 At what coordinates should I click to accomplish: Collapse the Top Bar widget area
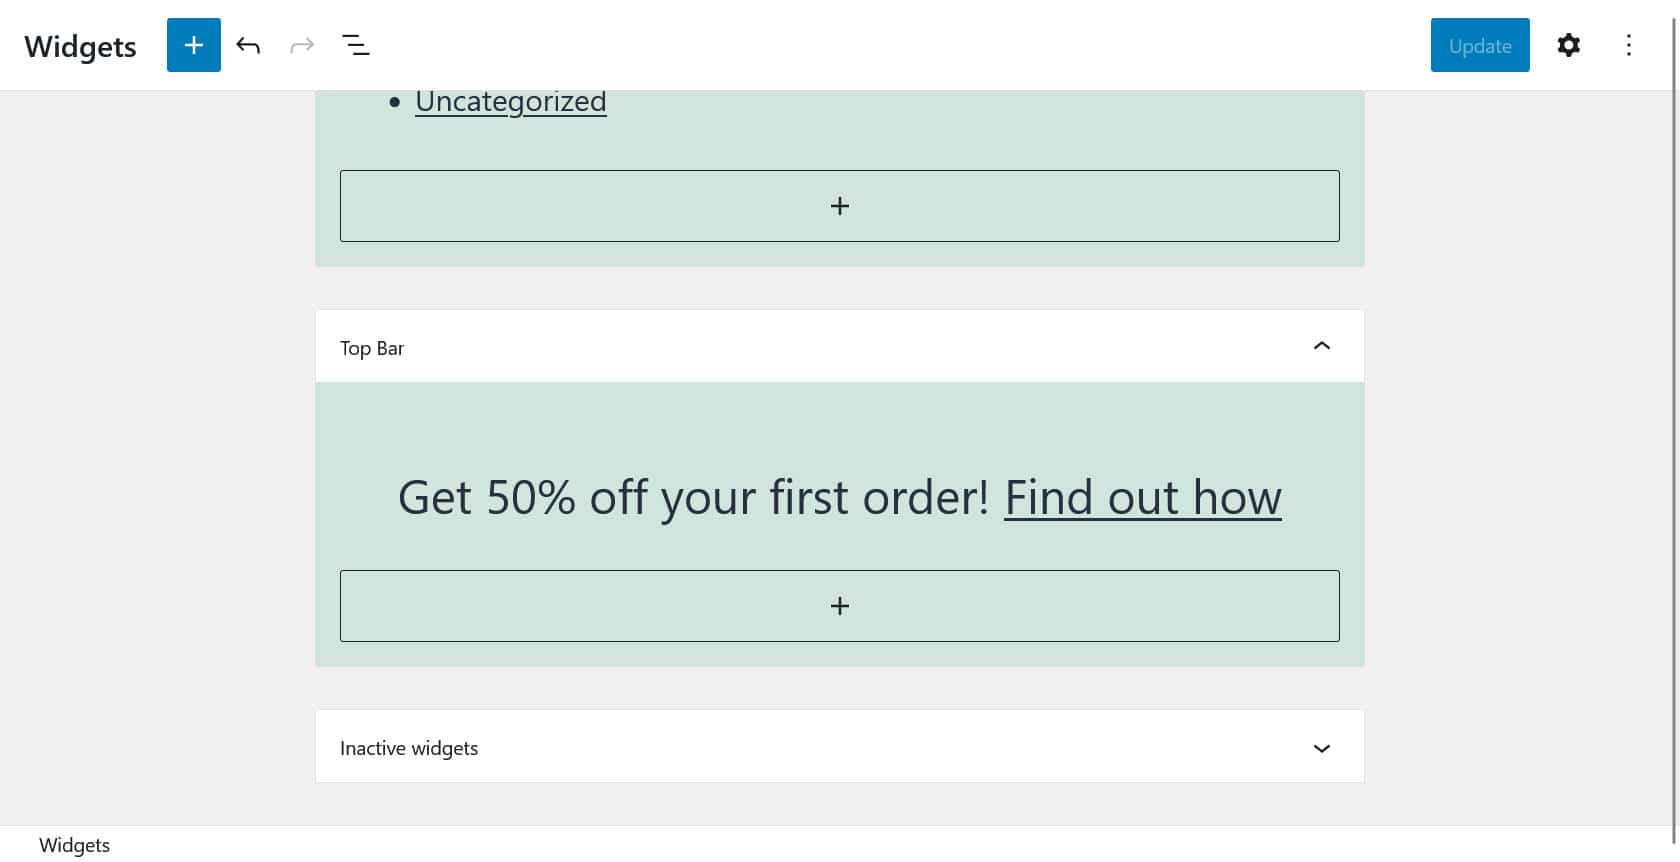pyautogui.click(x=1321, y=346)
